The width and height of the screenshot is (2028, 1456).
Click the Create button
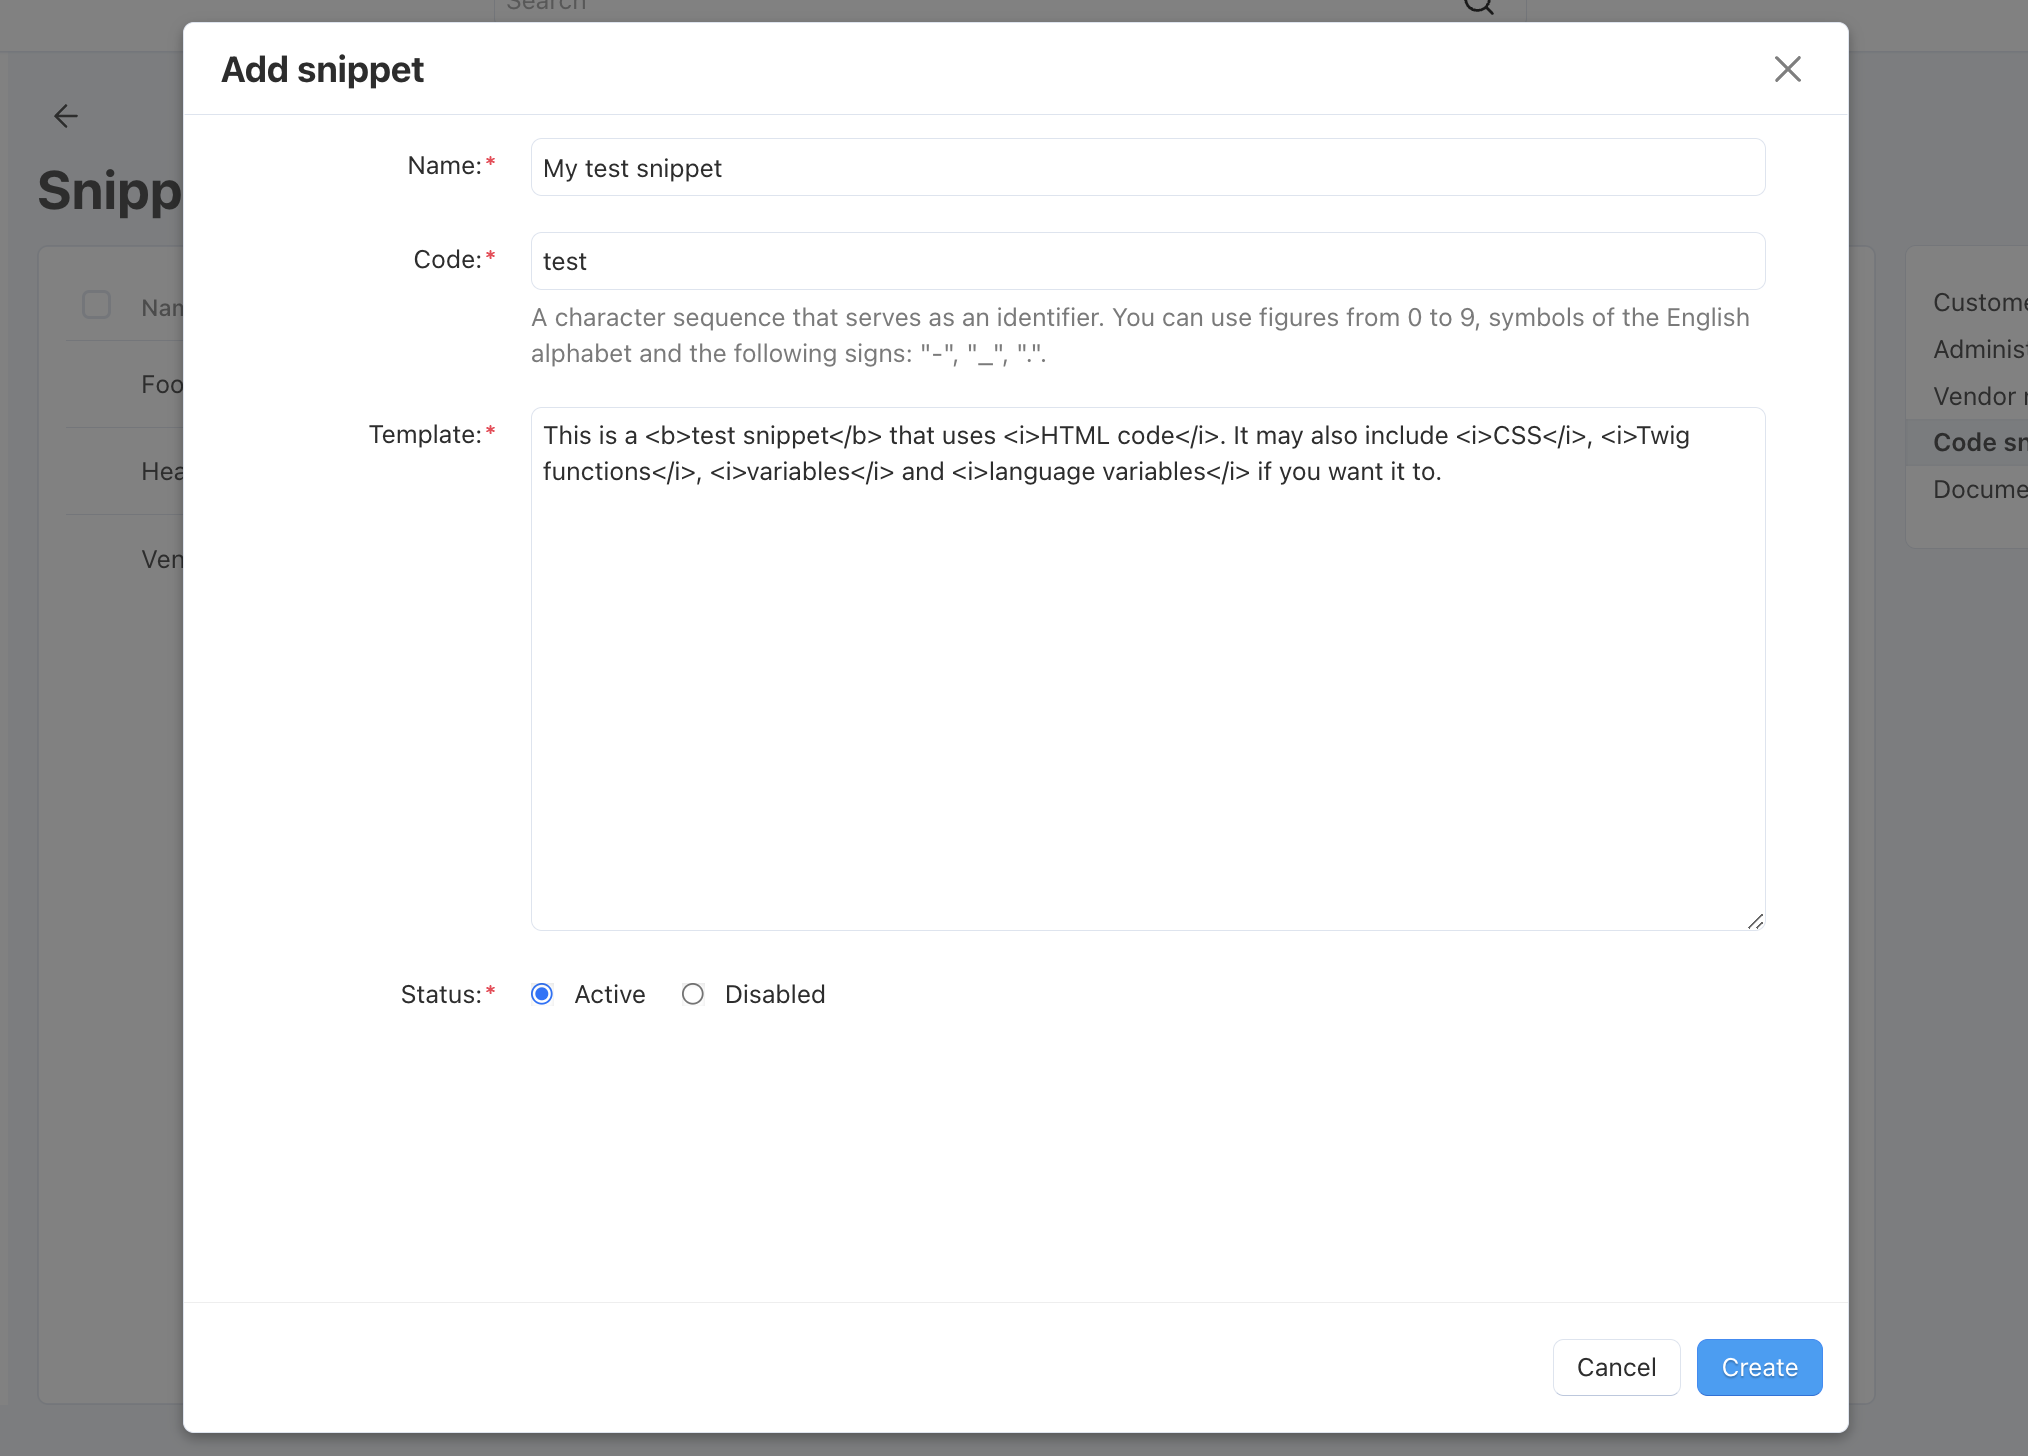(x=1759, y=1367)
